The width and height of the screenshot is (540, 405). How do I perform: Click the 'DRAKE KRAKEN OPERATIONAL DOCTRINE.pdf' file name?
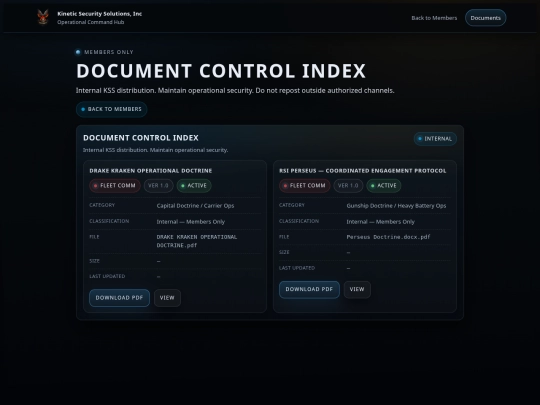click(197, 241)
